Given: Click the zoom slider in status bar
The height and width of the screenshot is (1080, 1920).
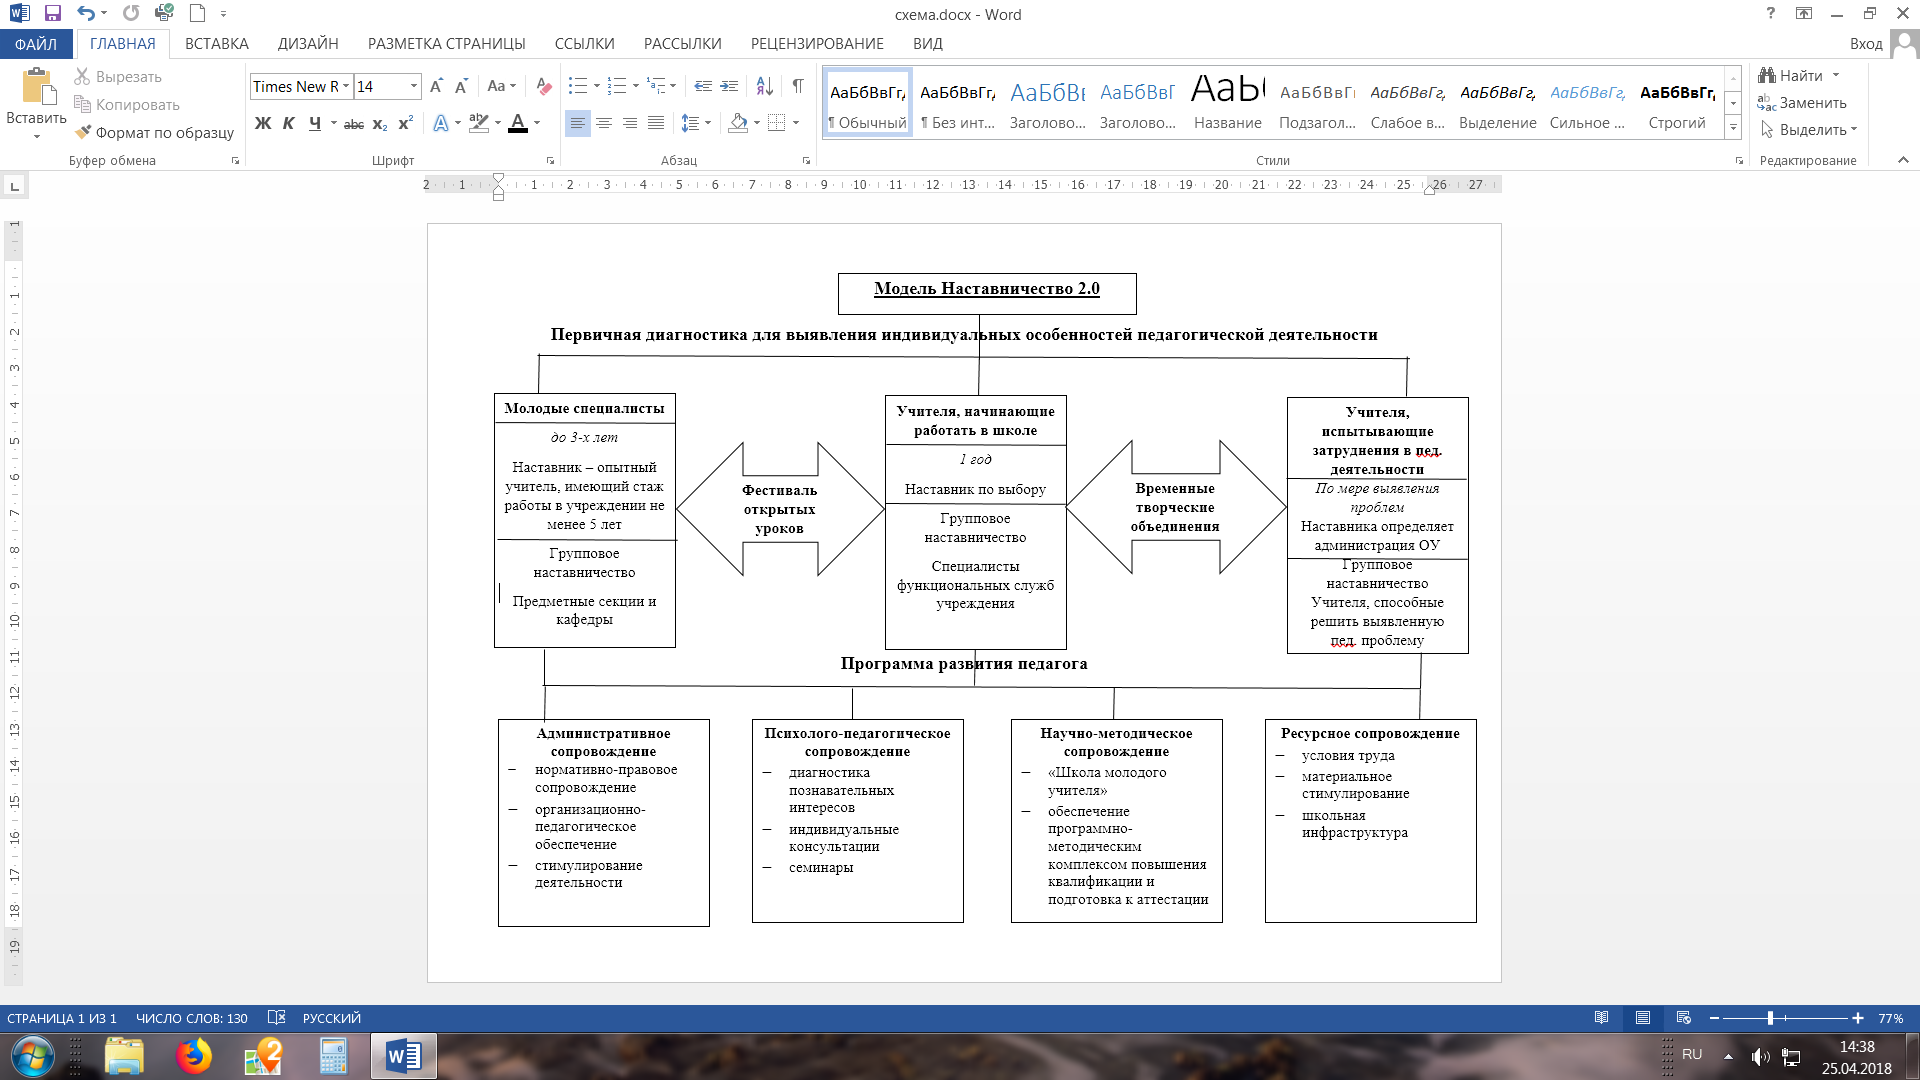Looking at the screenshot, I should pos(1770,1018).
